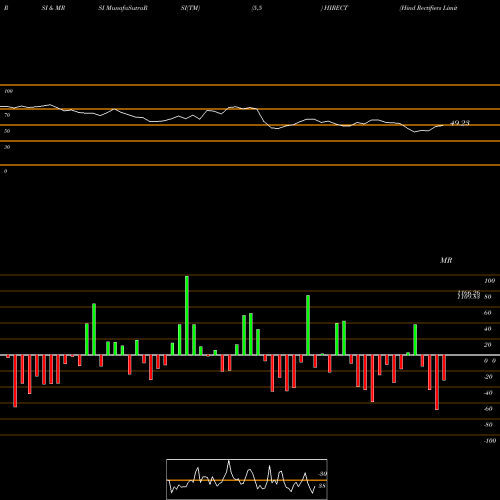This screenshot has height=500, width=500.
Task: Click the 80 label on MR axis
Action: pos(488,297)
